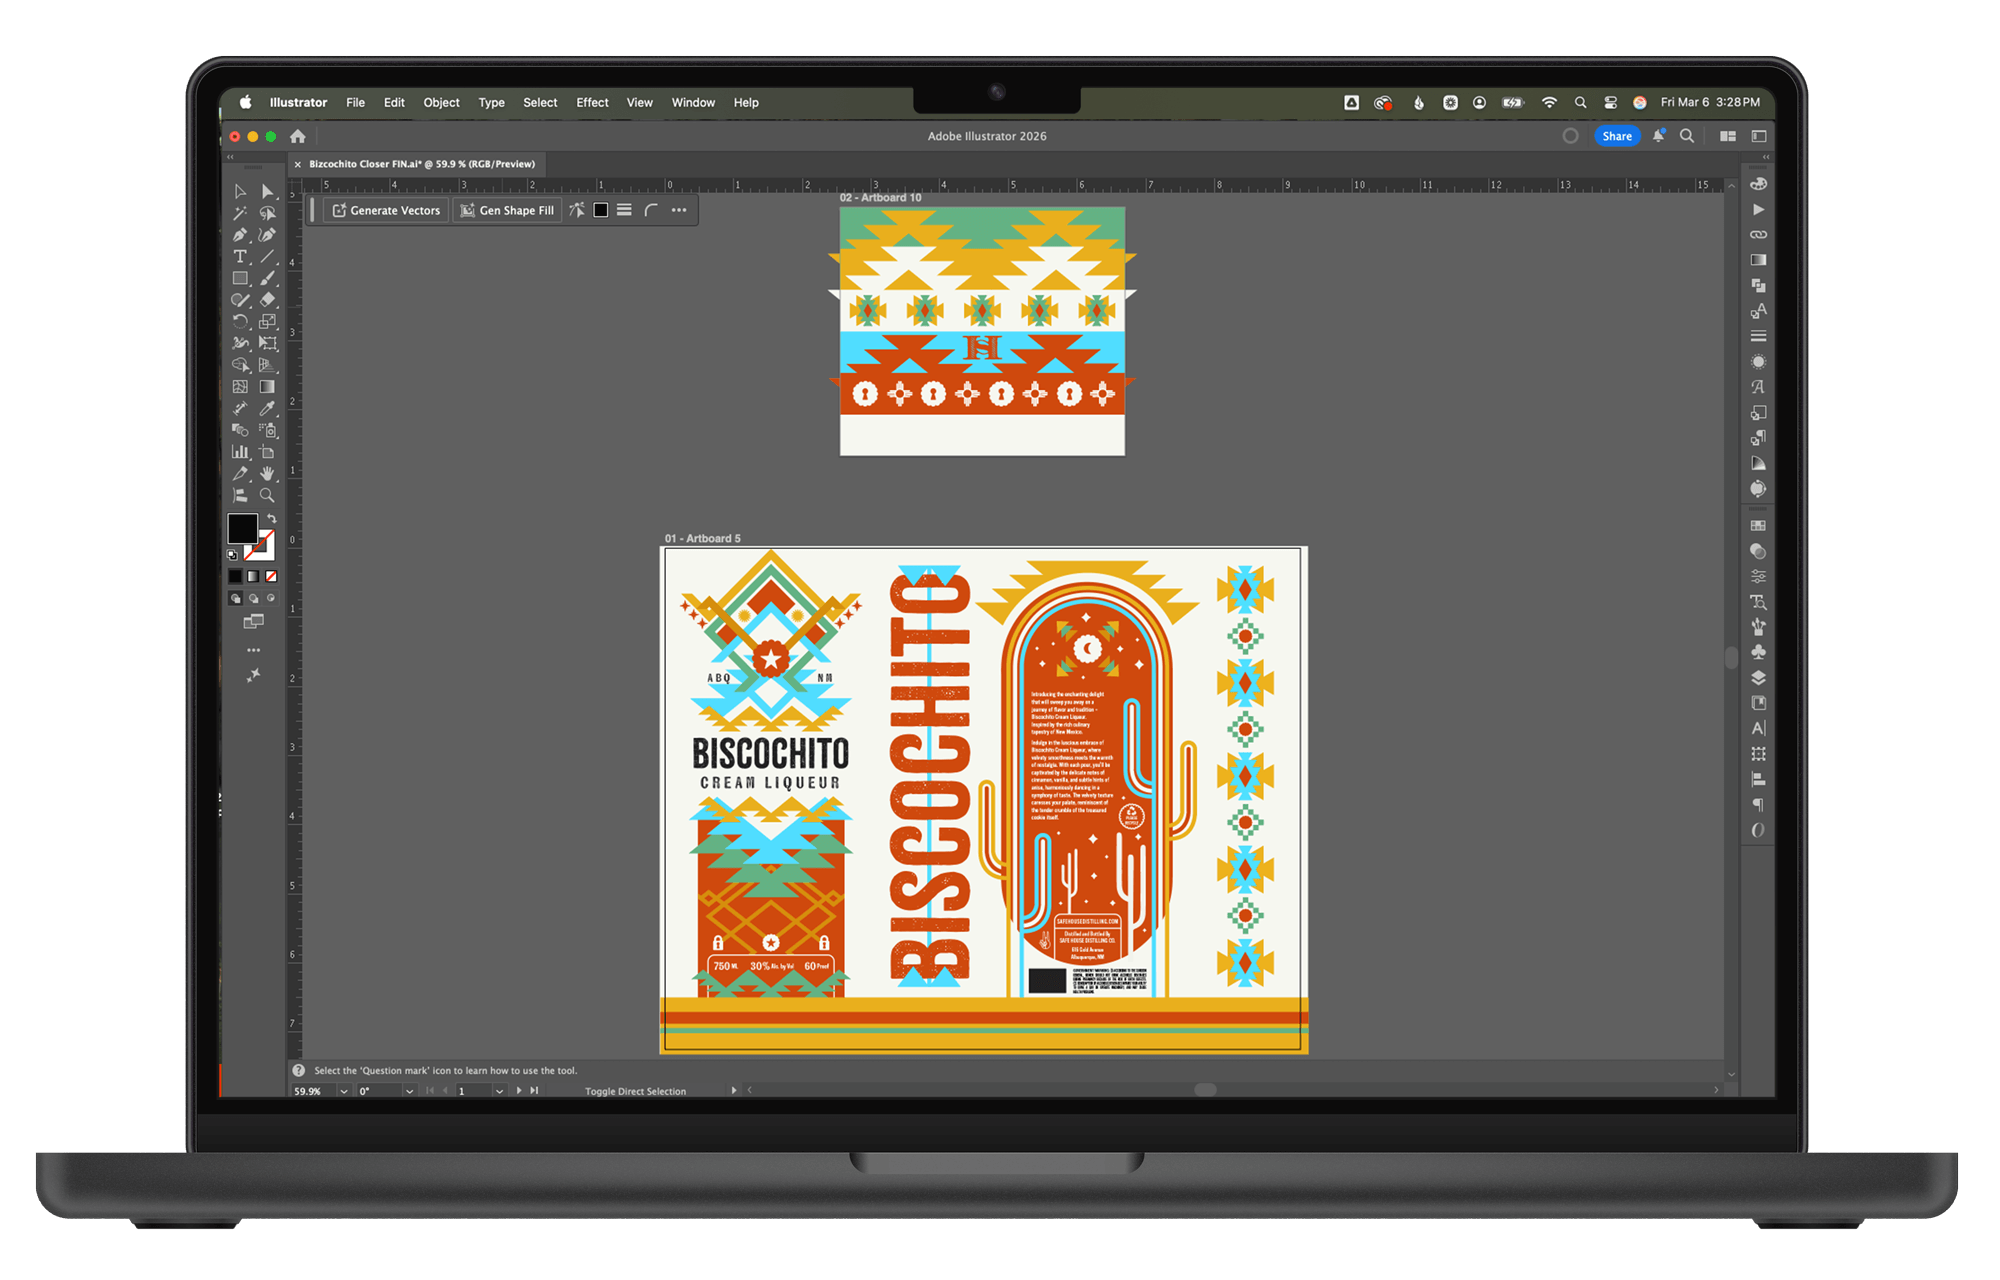Select the Pen tool
This screenshot has width=2000, height=1280.
[x=240, y=235]
